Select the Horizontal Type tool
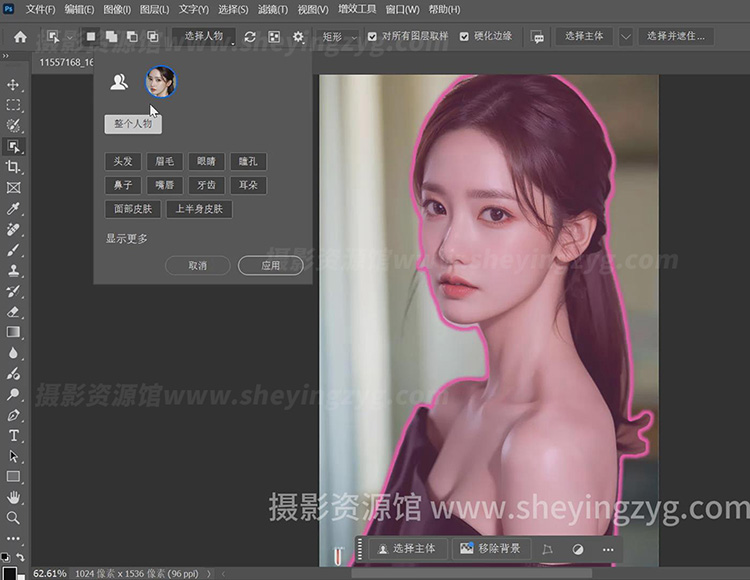Screen dimensions: 750x580 [14, 436]
